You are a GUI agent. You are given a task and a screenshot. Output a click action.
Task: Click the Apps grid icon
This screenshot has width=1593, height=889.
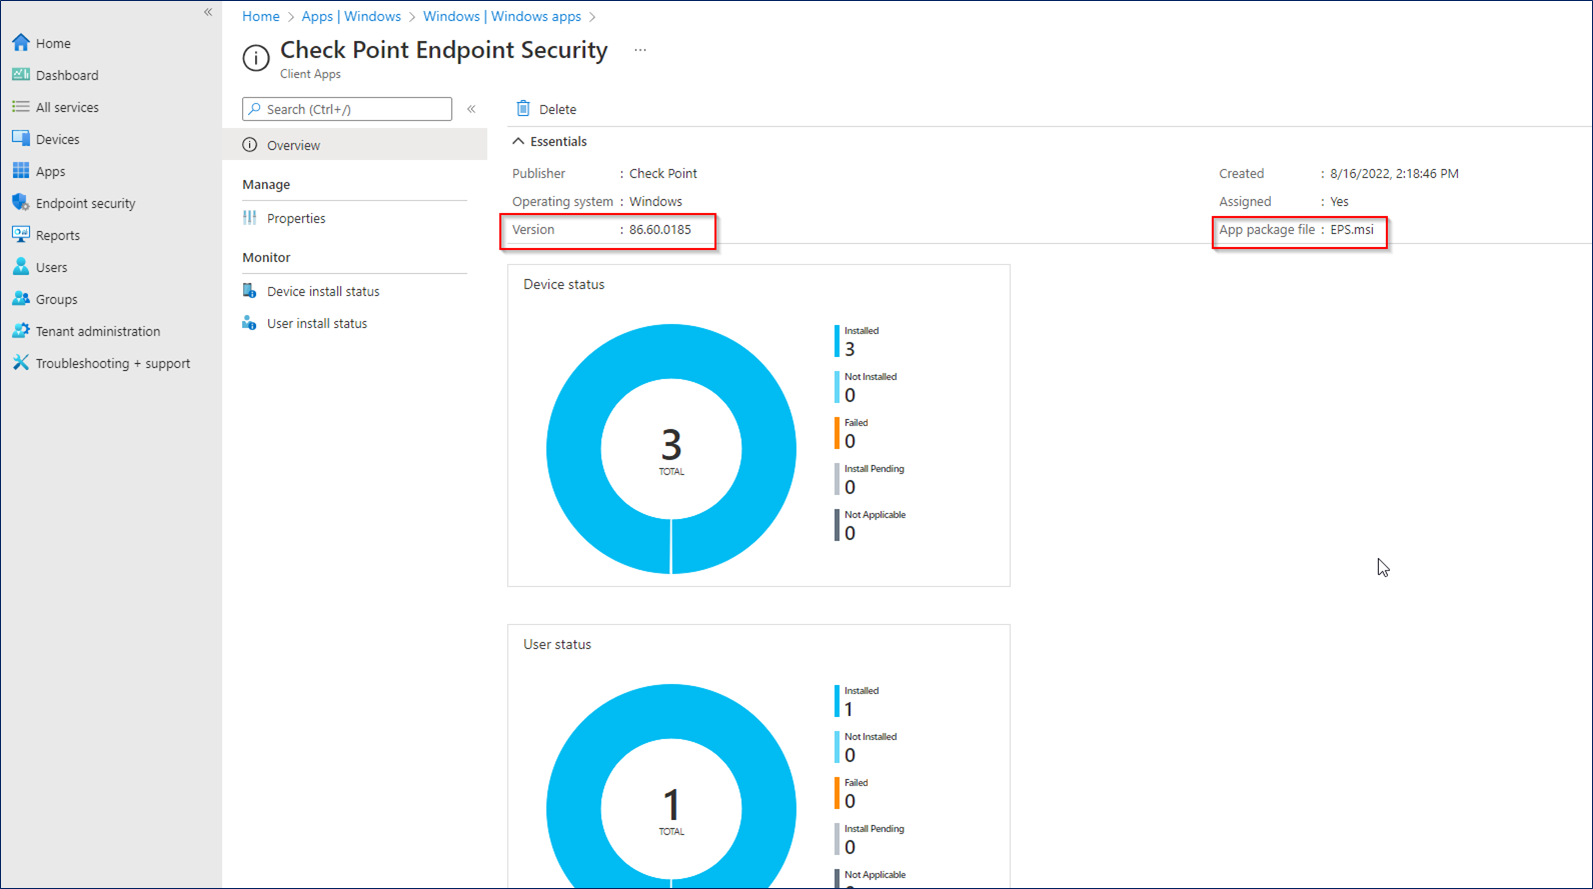pyautogui.click(x=21, y=171)
